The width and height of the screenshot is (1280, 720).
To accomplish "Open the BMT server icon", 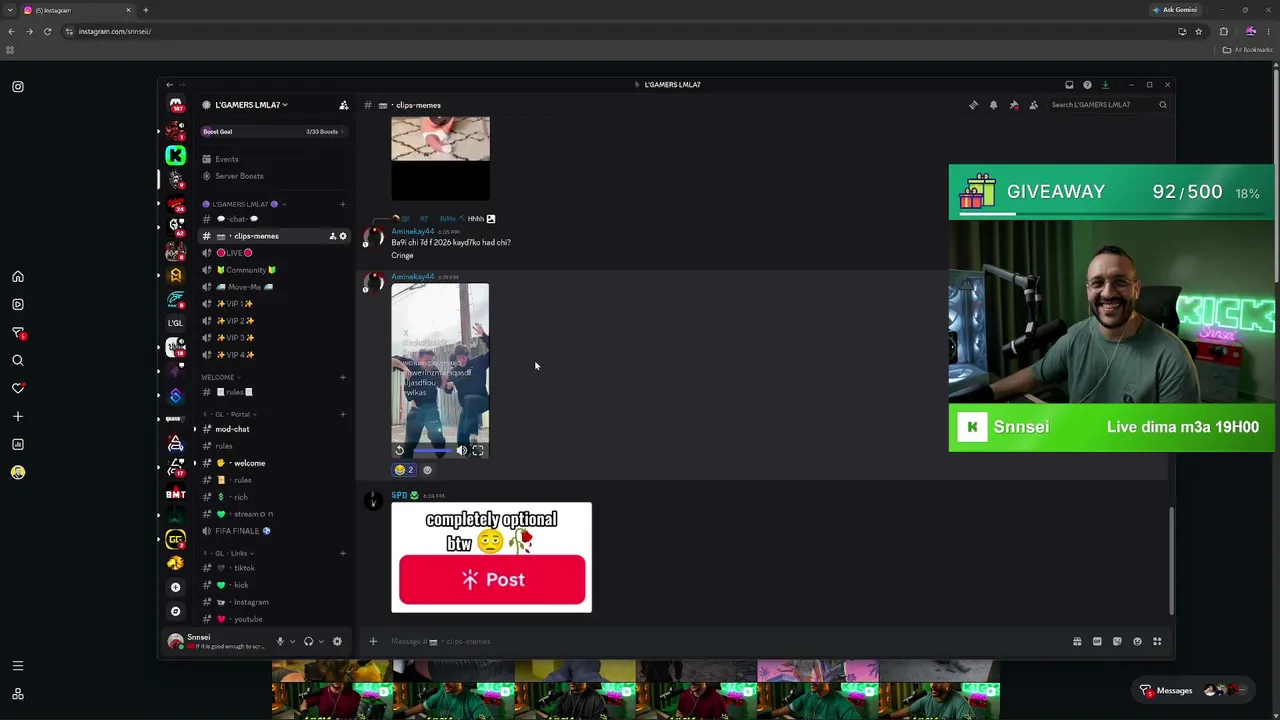I will pyautogui.click(x=175, y=493).
